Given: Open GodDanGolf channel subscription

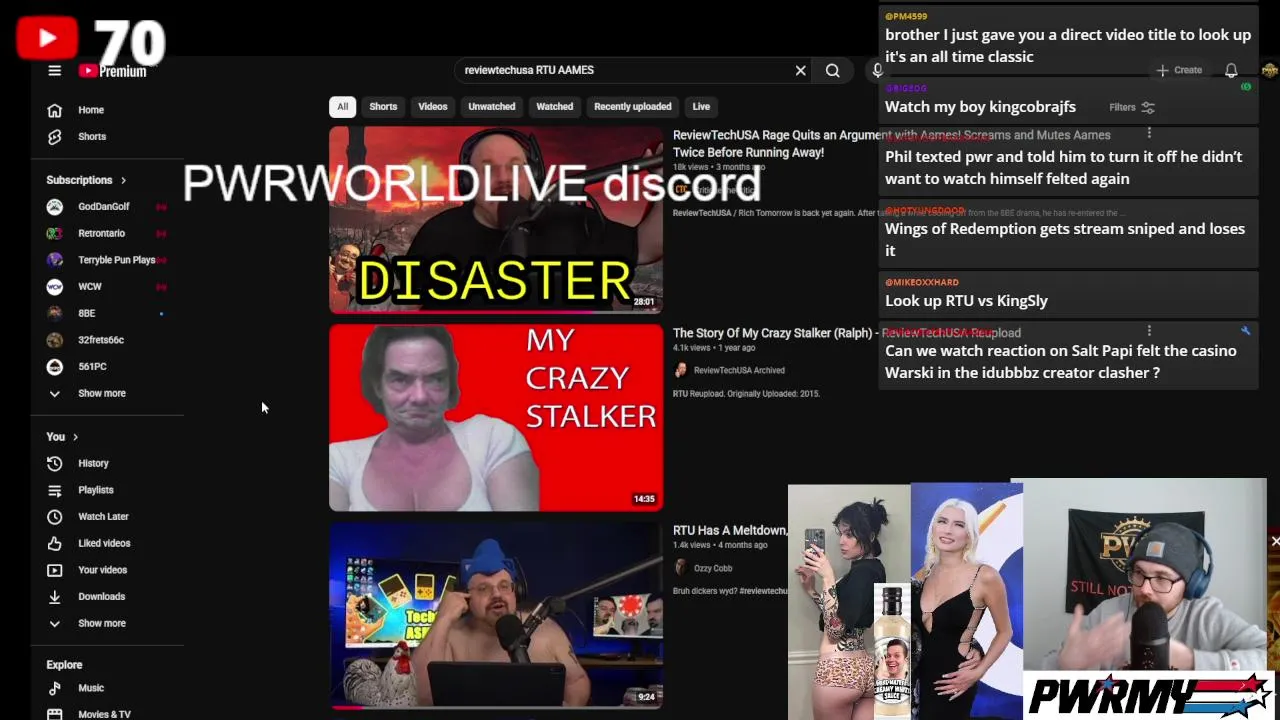Looking at the screenshot, I should click(106, 207).
